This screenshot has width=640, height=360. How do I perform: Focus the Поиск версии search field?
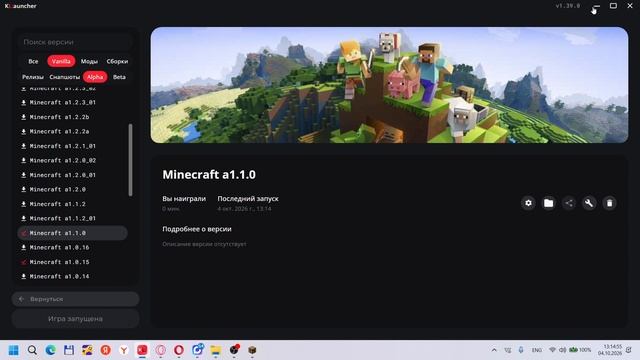point(76,42)
